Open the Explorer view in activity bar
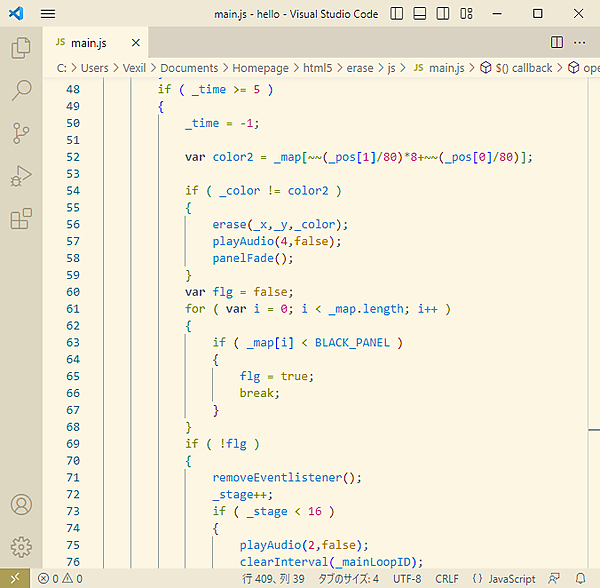 click(x=21, y=47)
